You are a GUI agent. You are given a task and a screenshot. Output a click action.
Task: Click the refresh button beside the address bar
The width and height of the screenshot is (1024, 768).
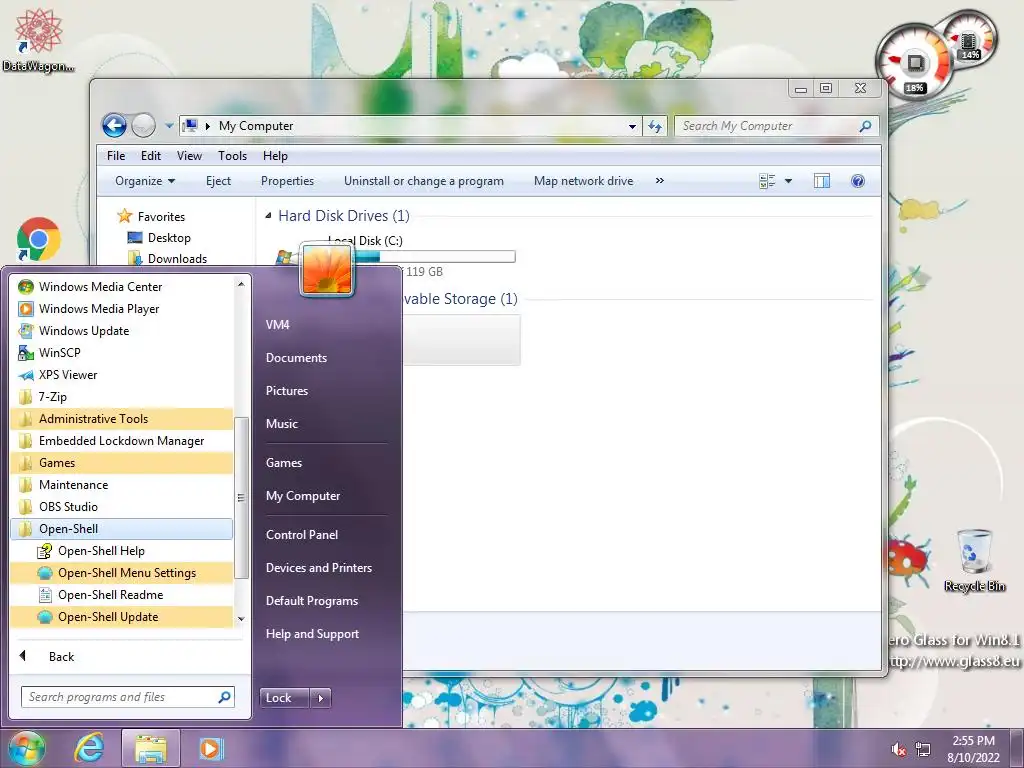point(654,126)
